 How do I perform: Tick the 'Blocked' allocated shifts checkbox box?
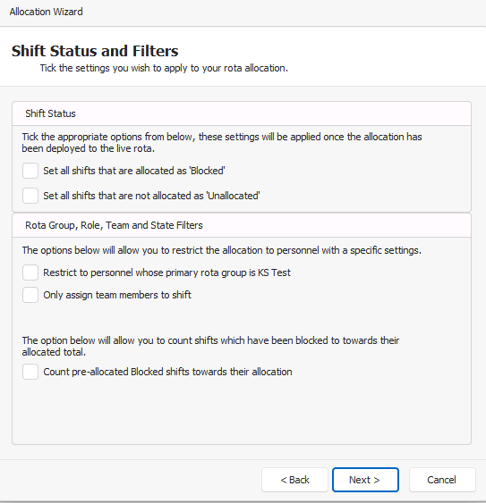(30, 171)
